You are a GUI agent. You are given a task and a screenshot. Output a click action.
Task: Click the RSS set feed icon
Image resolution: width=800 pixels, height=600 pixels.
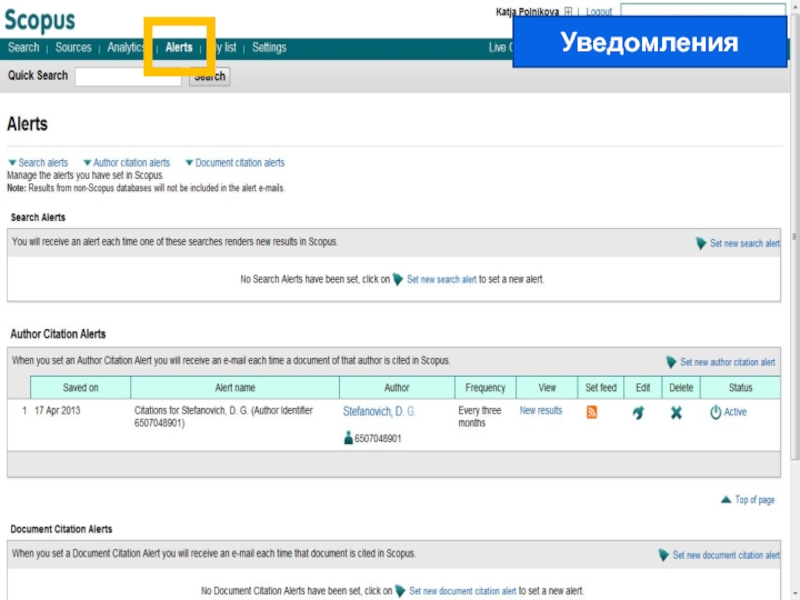[591, 412]
